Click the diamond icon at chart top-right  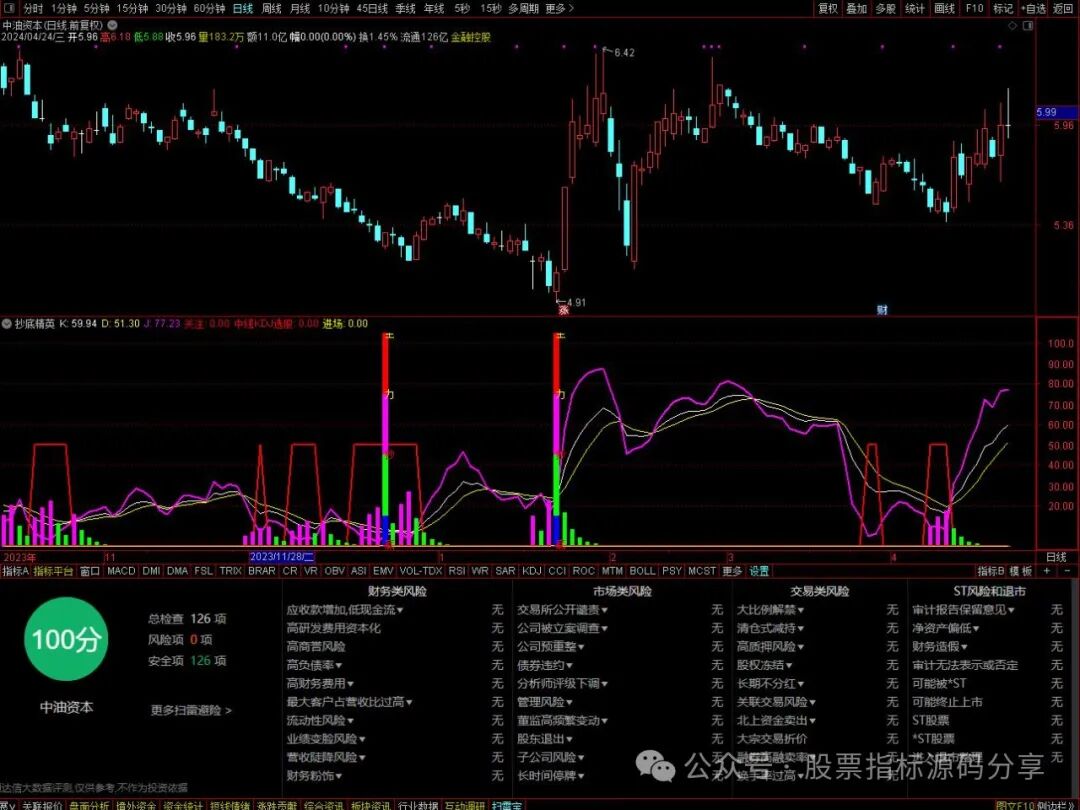pyautogui.click(x=1012, y=25)
